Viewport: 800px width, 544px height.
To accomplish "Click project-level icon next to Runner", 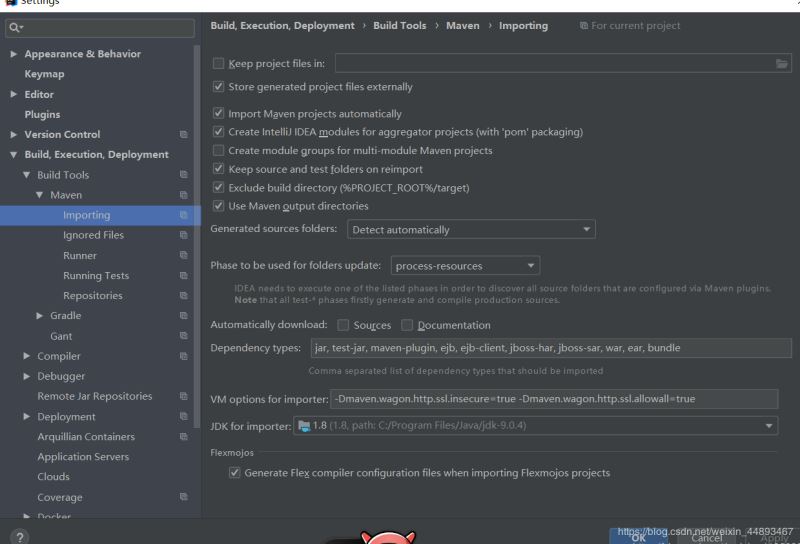I will point(184,255).
